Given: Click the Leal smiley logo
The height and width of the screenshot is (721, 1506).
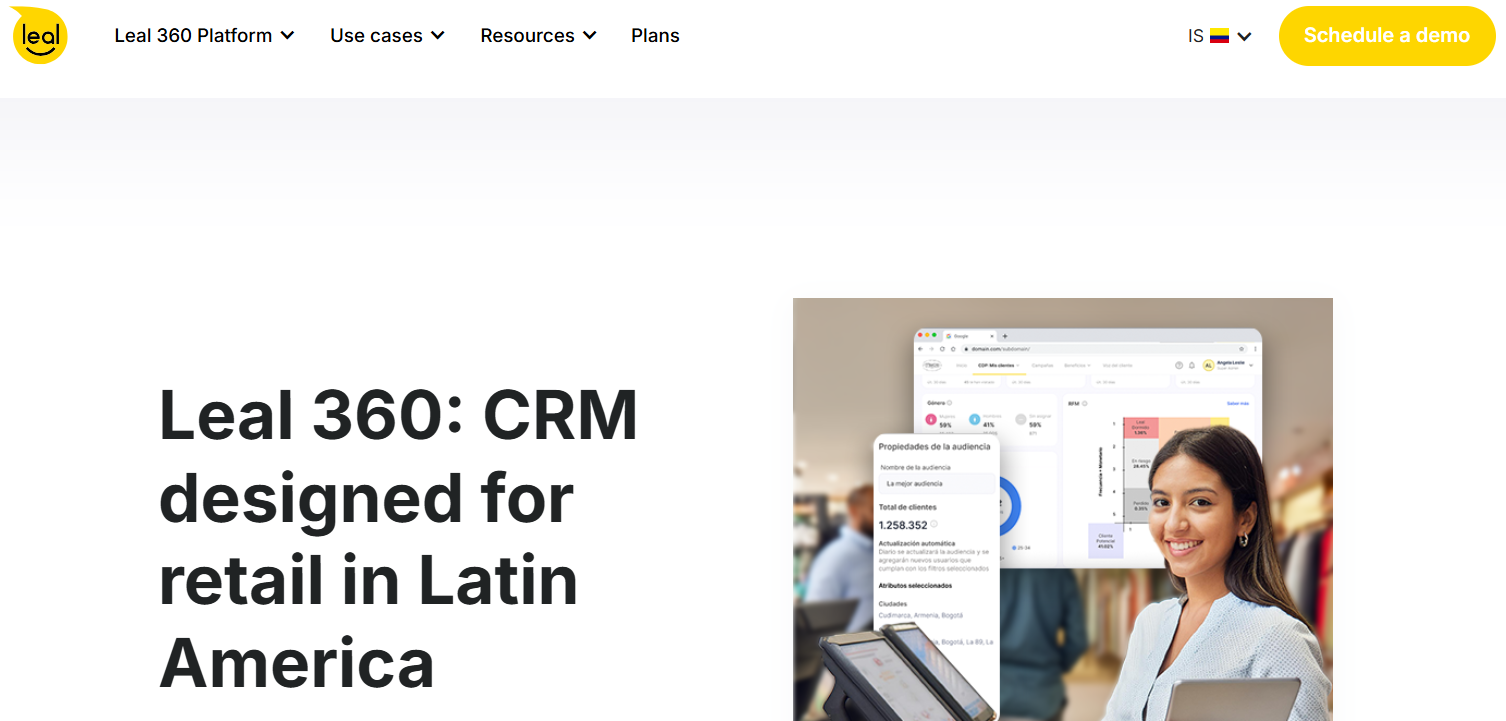Looking at the screenshot, I should coord(40,35).
